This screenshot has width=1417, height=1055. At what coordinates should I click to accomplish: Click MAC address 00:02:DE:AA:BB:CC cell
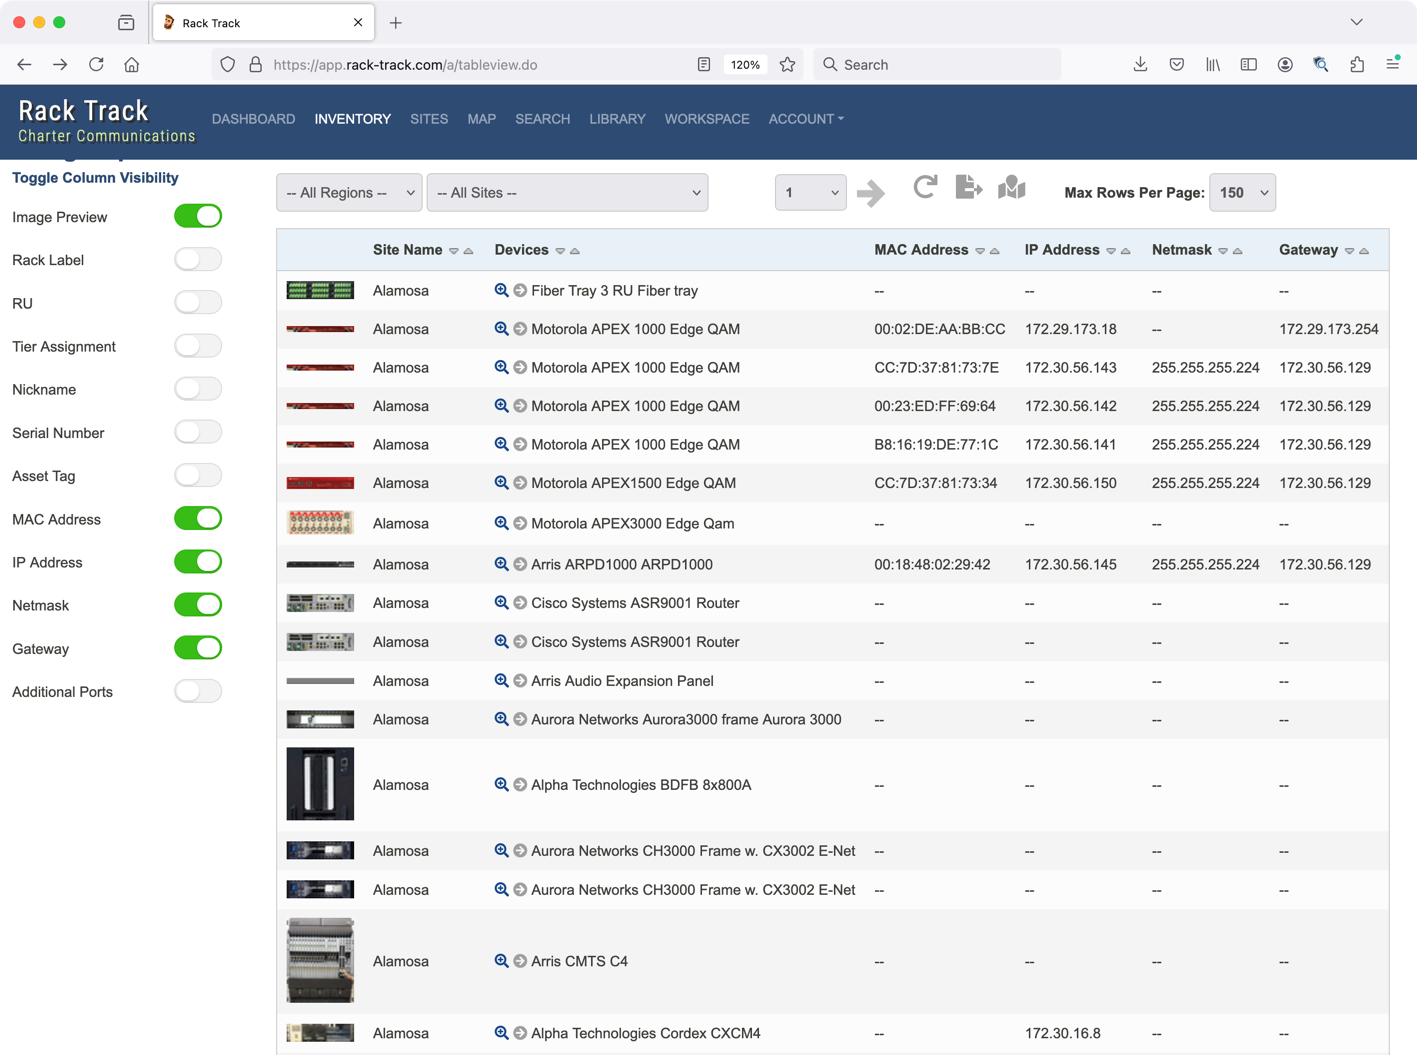(939, 329)
